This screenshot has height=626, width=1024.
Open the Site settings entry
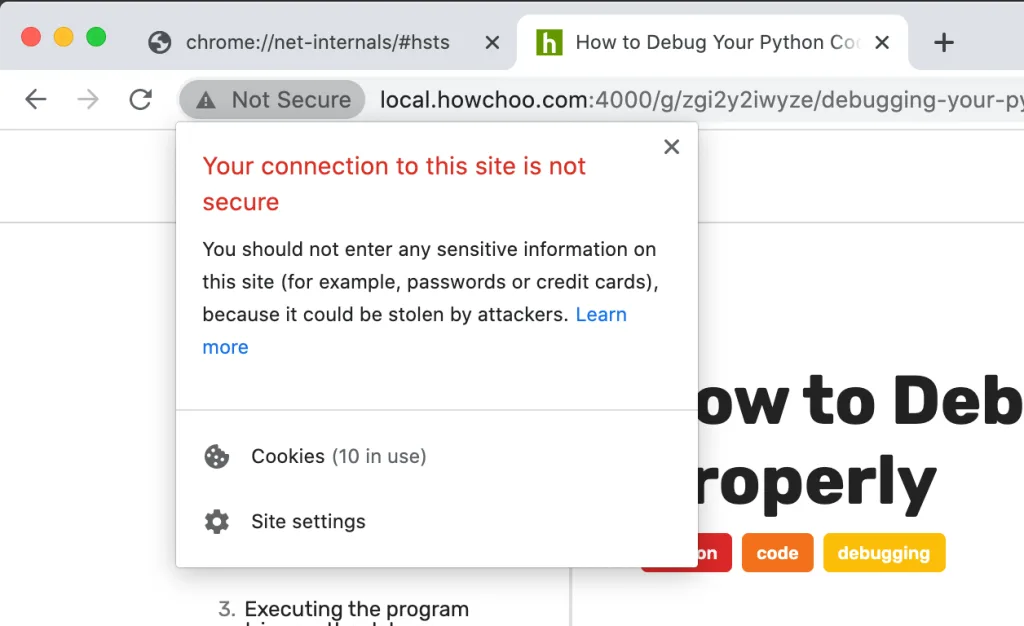pos(308,522)
